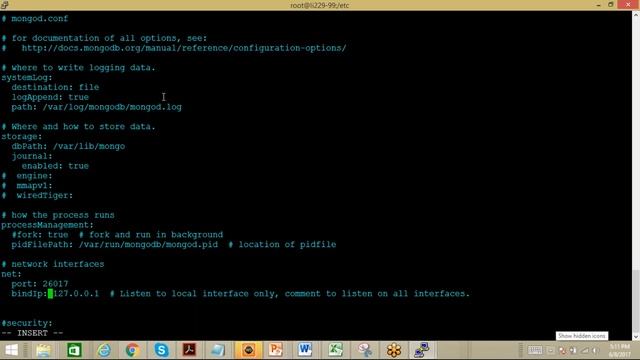Image resolution: width=640 pixels, height=360 pixels.
Task: Show hidden icons in system tray
Action: point(551,350)
